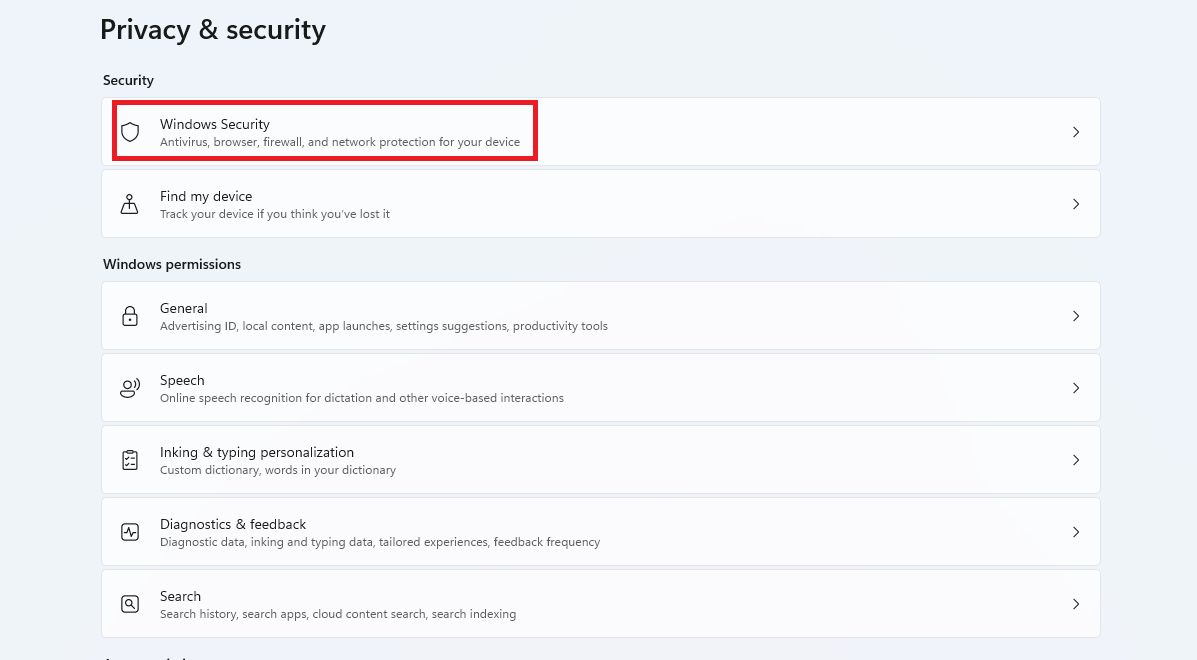The height and width of the screenshot is (660, 1197).
Task: Expand Inking & typing personalization chevron
Action: (1076, 460)
